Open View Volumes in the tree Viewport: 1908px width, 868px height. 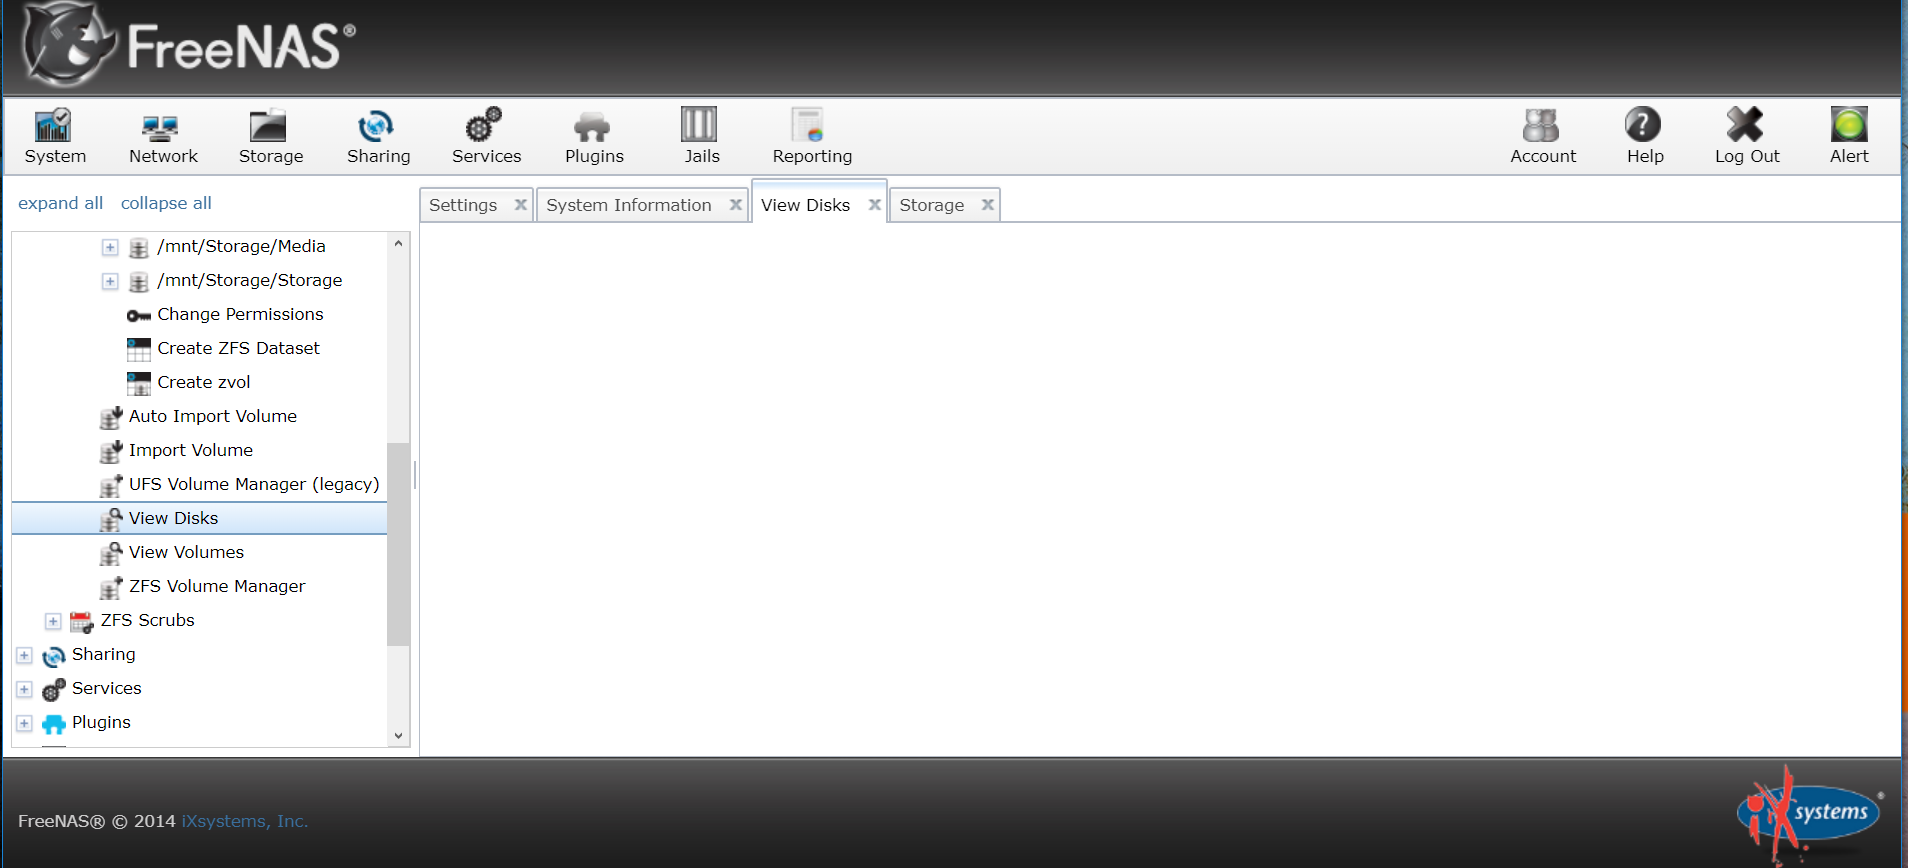point(186,552)
